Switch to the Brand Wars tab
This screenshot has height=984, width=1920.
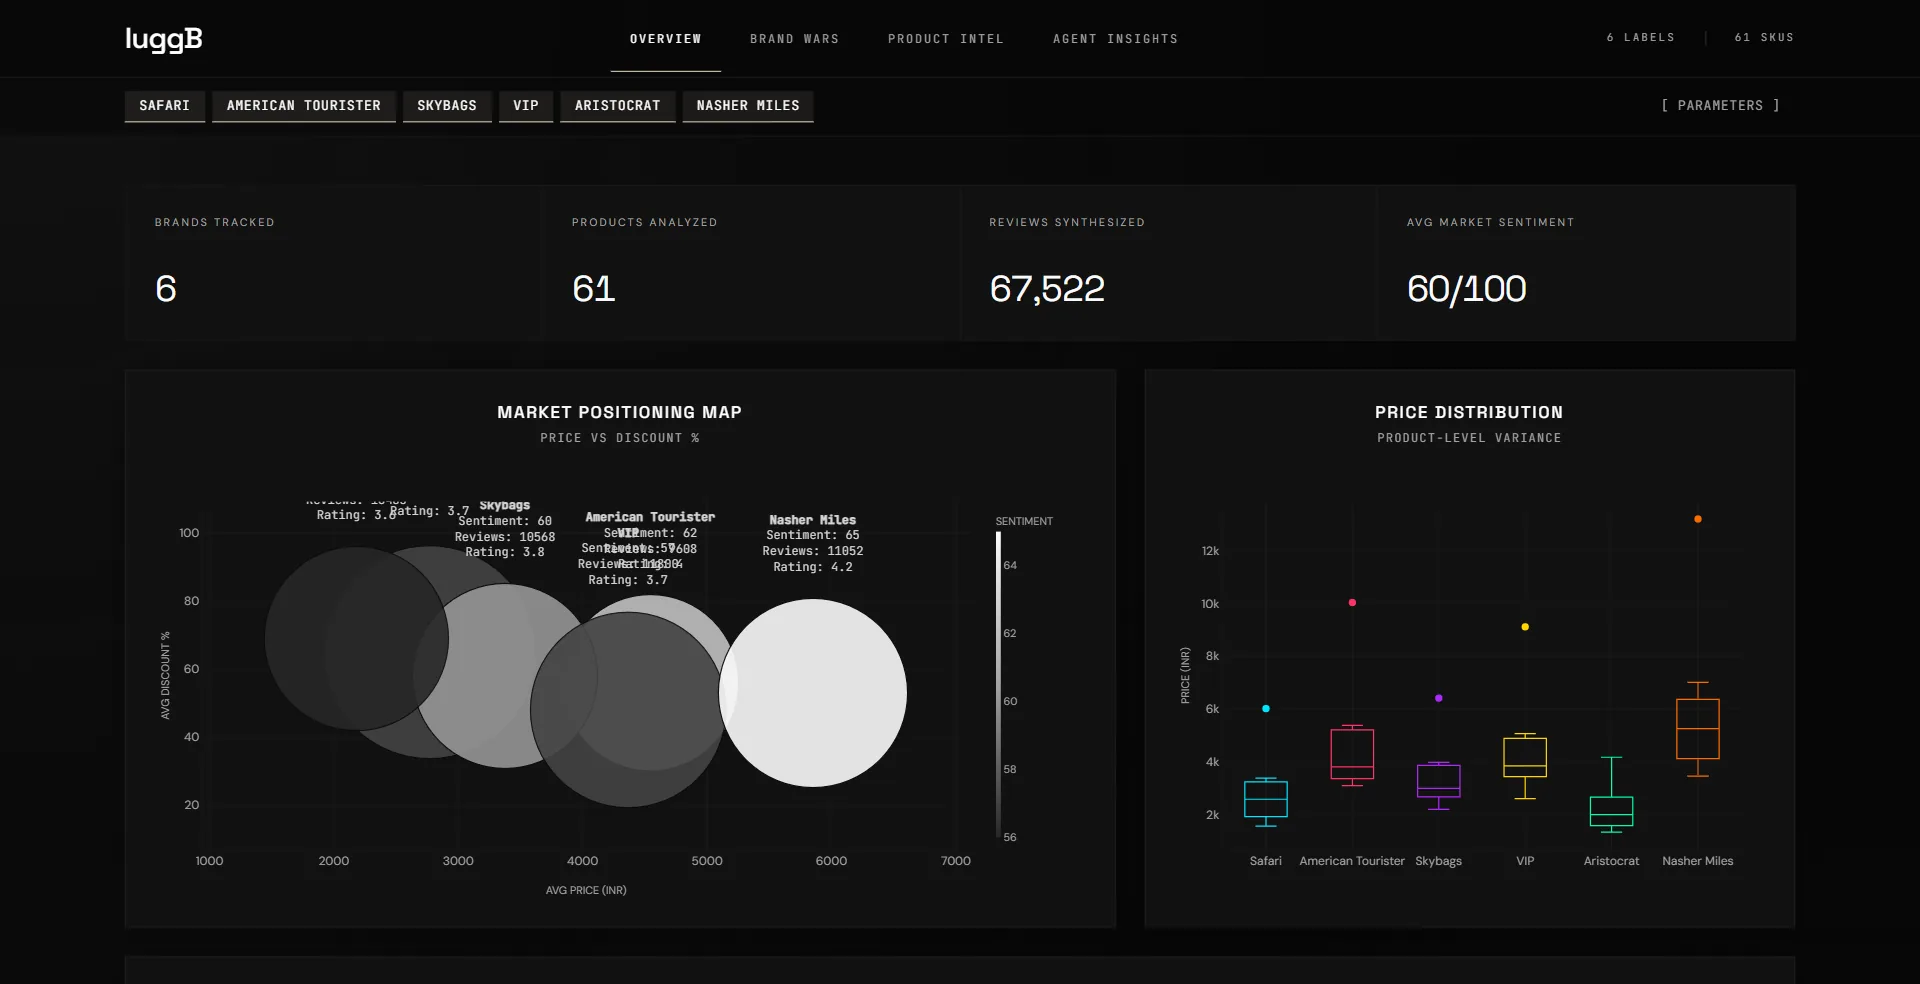tap(795, 39)
